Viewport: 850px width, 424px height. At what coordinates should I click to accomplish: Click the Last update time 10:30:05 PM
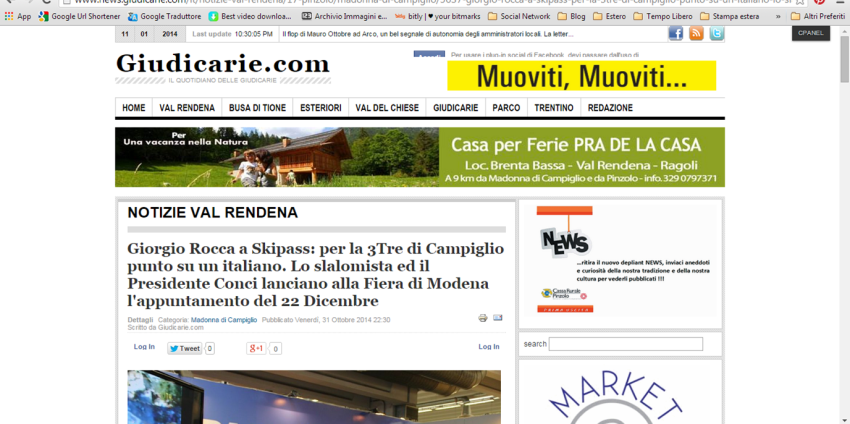[x=254, y=34]
